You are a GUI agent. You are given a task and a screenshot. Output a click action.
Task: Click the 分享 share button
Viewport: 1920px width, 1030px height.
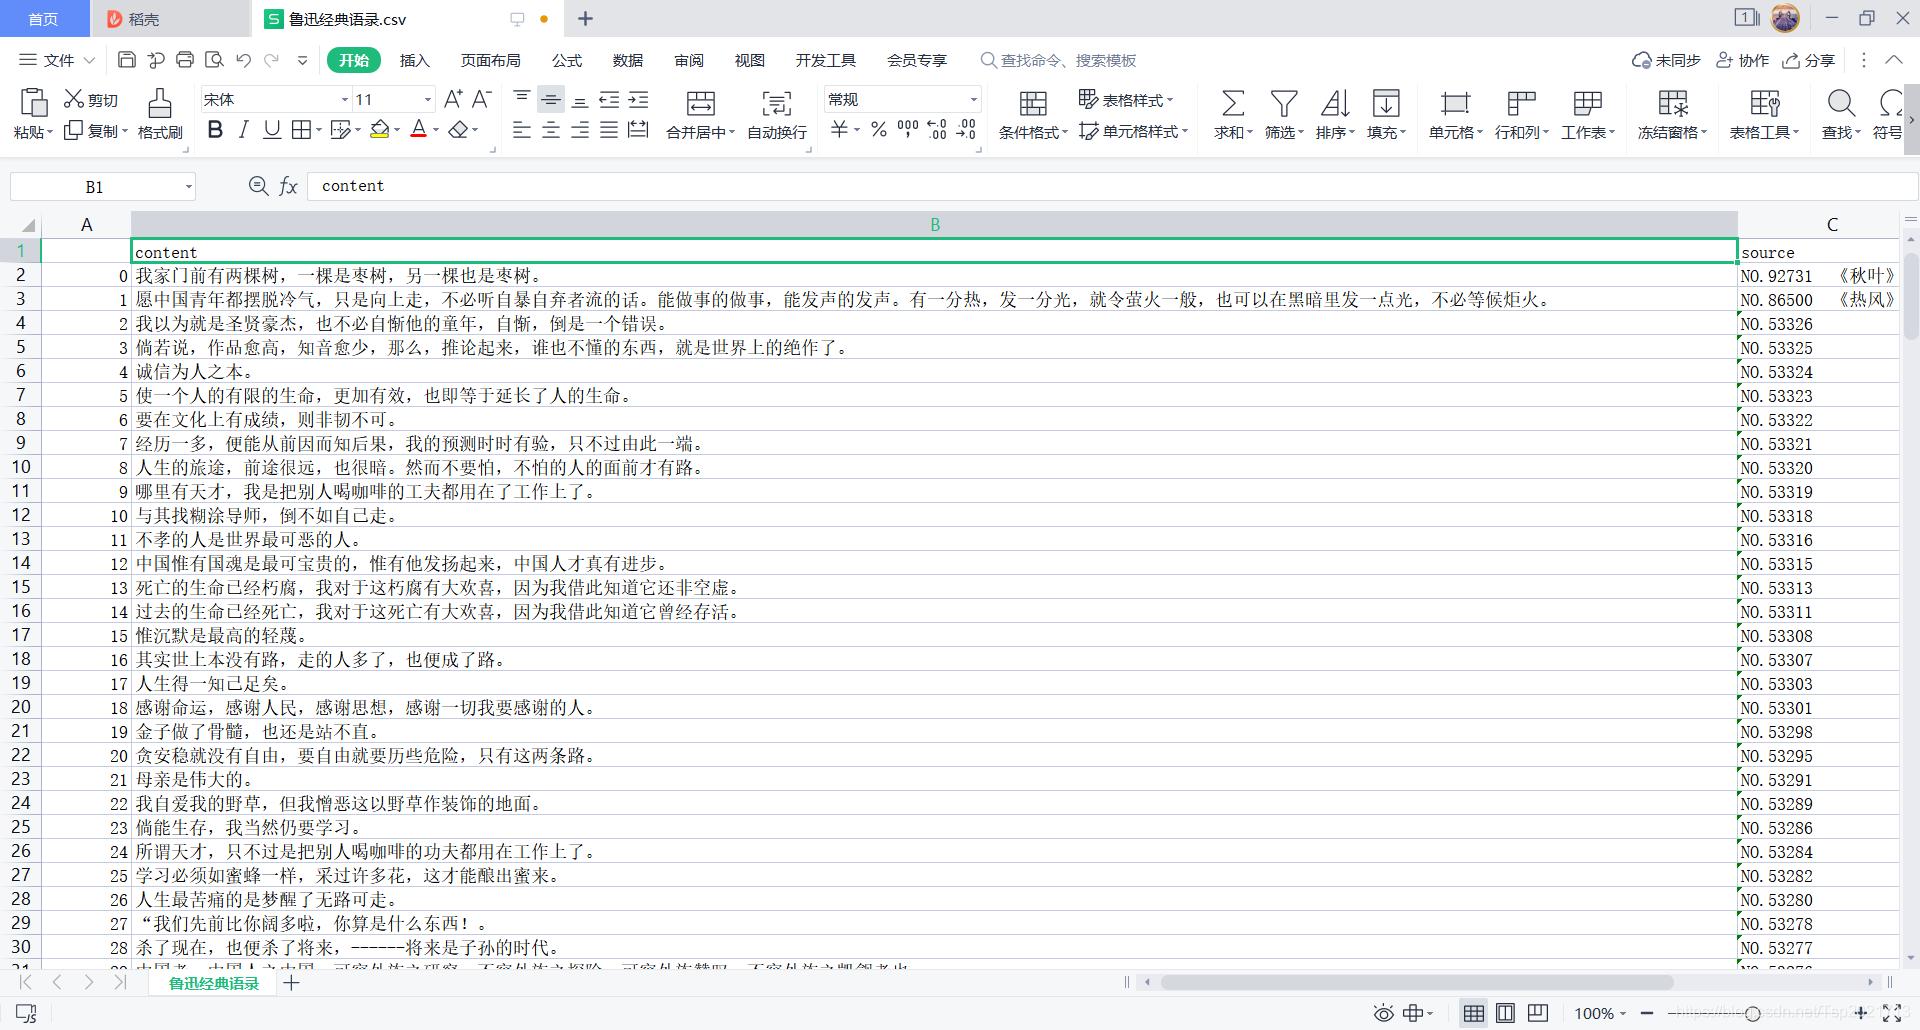(x=1809, y=60)
